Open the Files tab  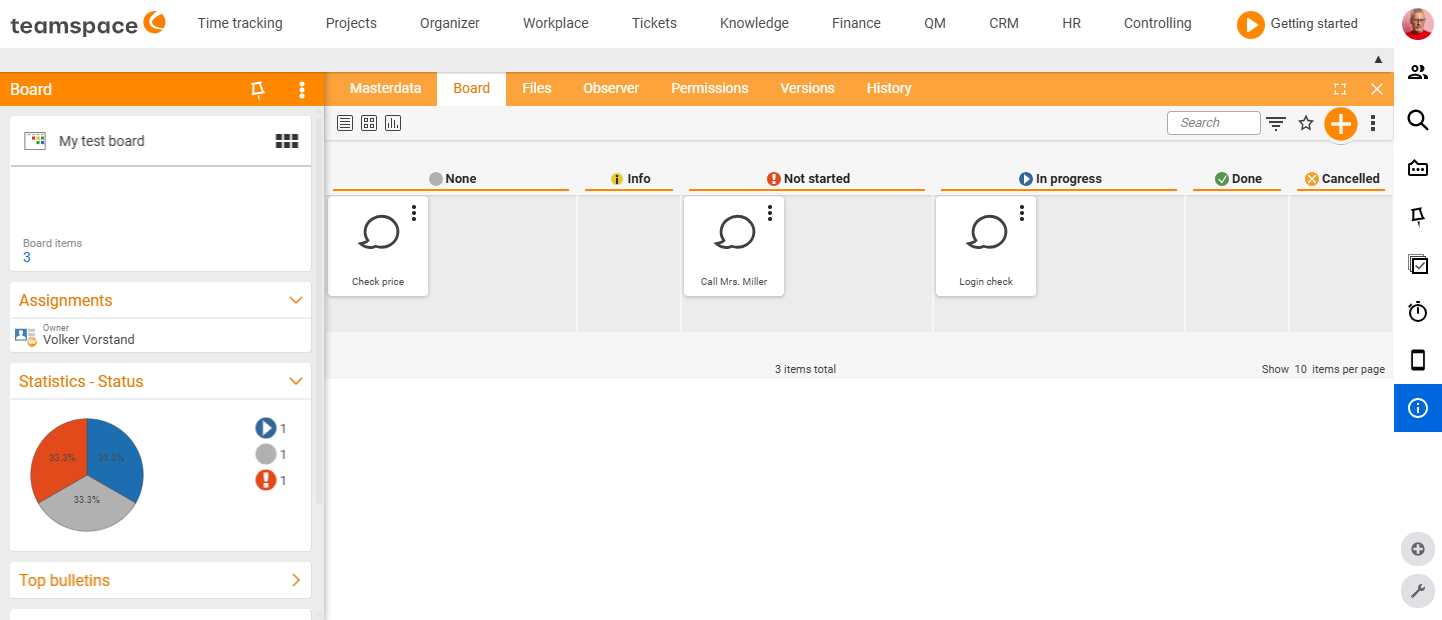[x=537, y=88]
